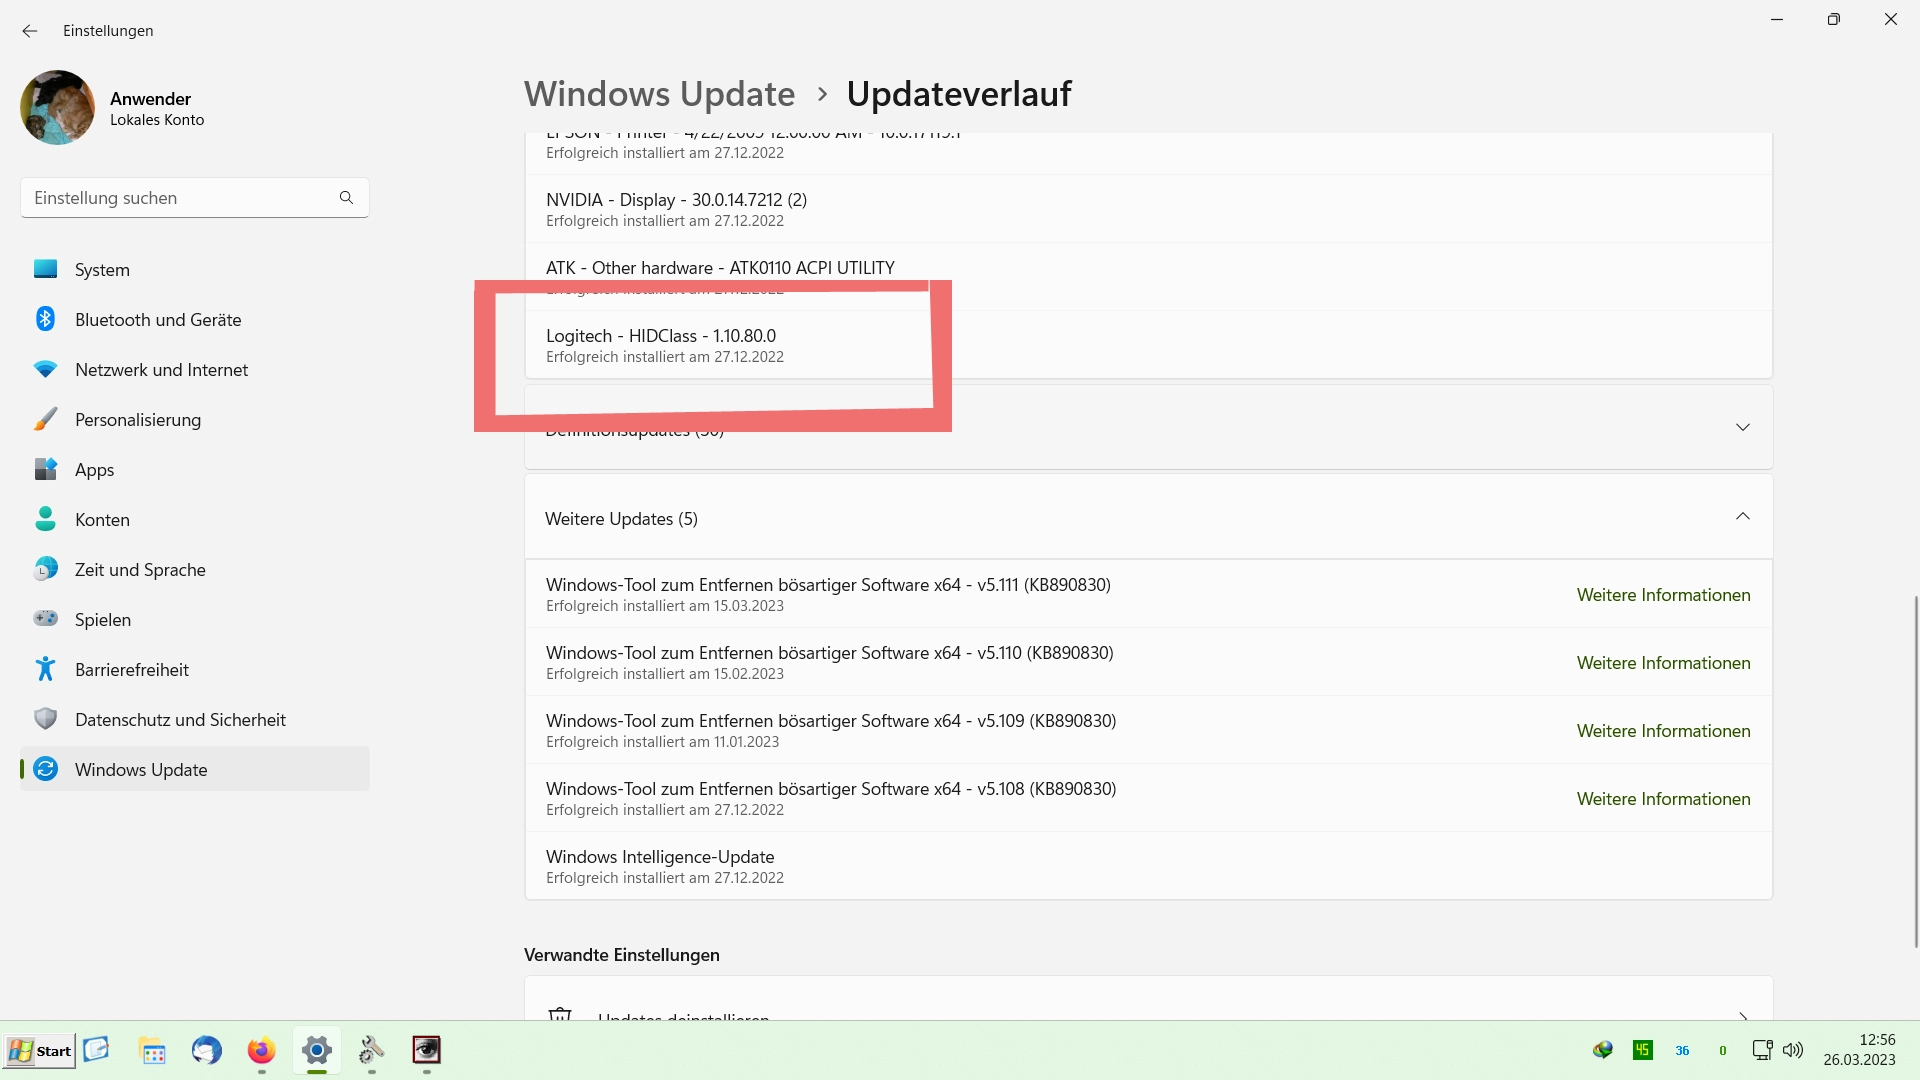Open Datenschutz und Sicherheit settings
Image resolution: width=1920 pixels, height=1080 pixels.
[x=195, y=720]
